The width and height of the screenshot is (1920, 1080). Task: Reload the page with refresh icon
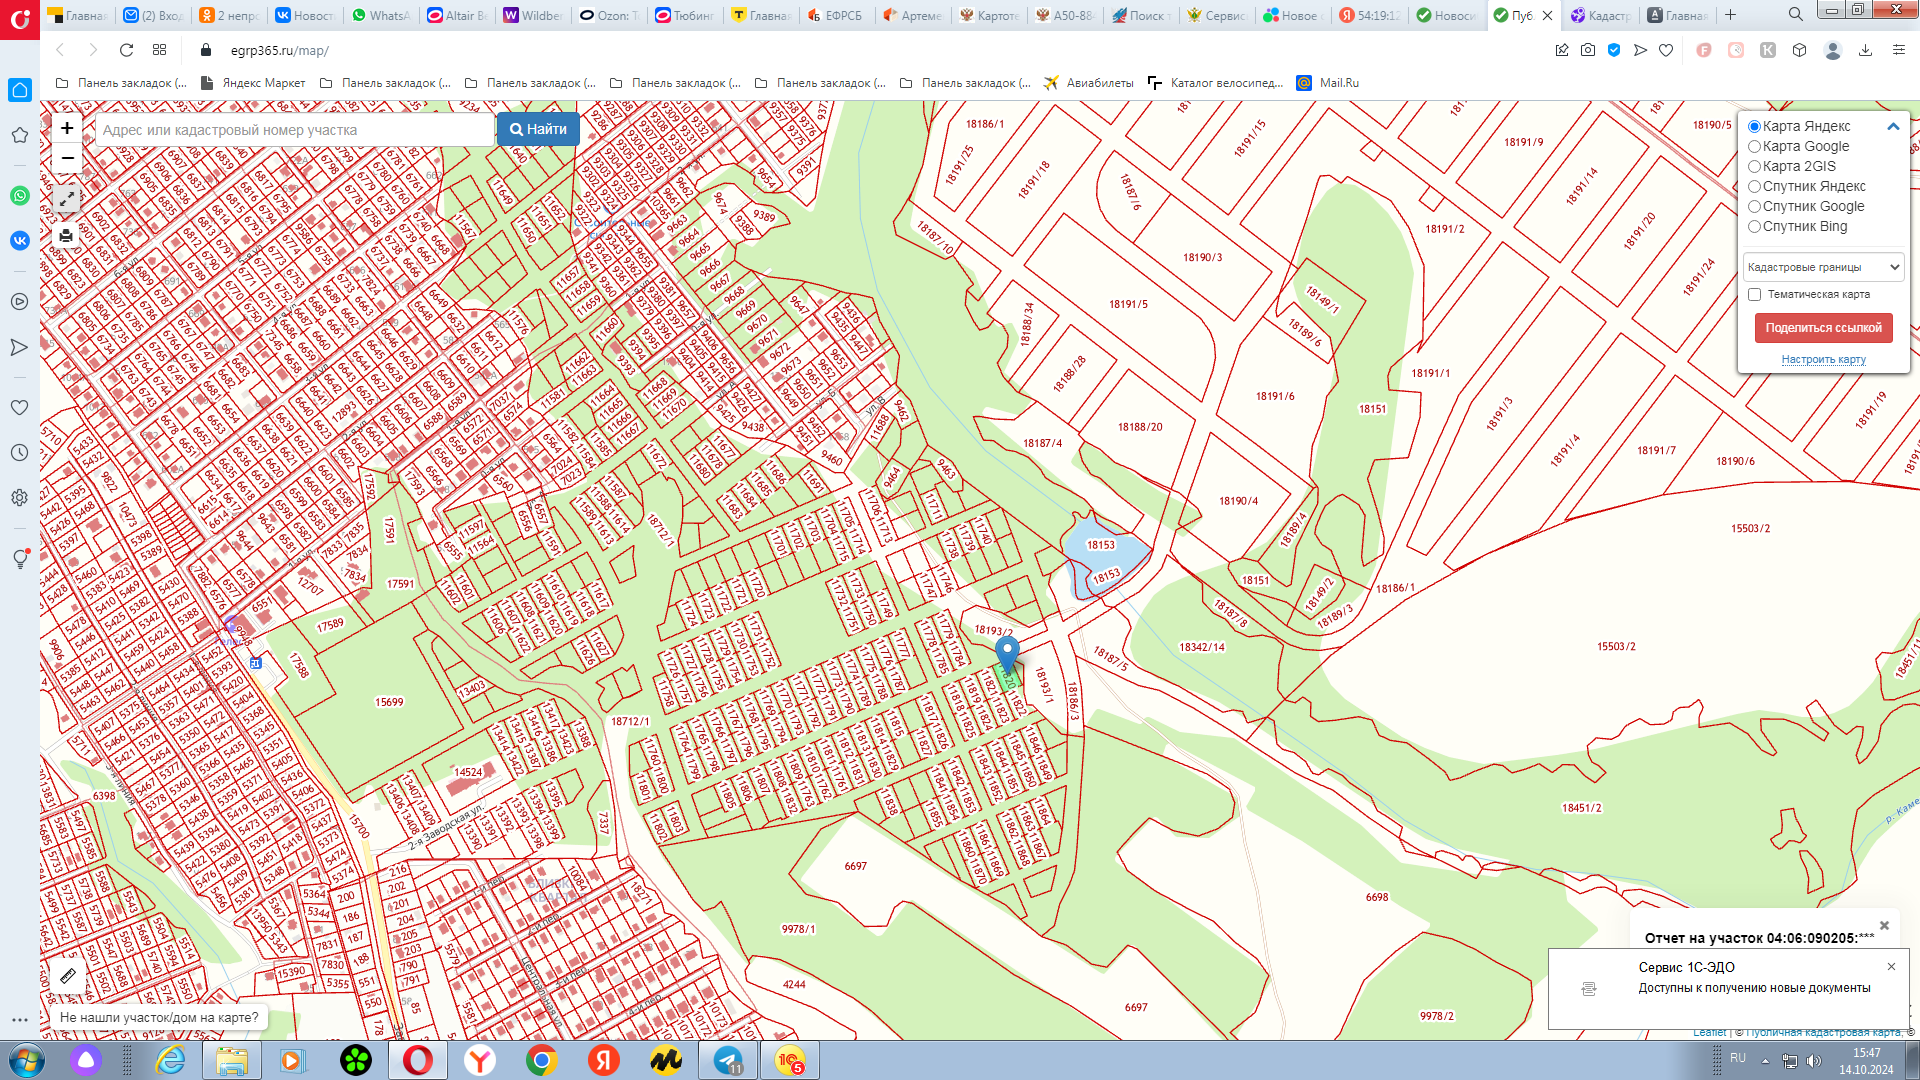coord(126,50)
